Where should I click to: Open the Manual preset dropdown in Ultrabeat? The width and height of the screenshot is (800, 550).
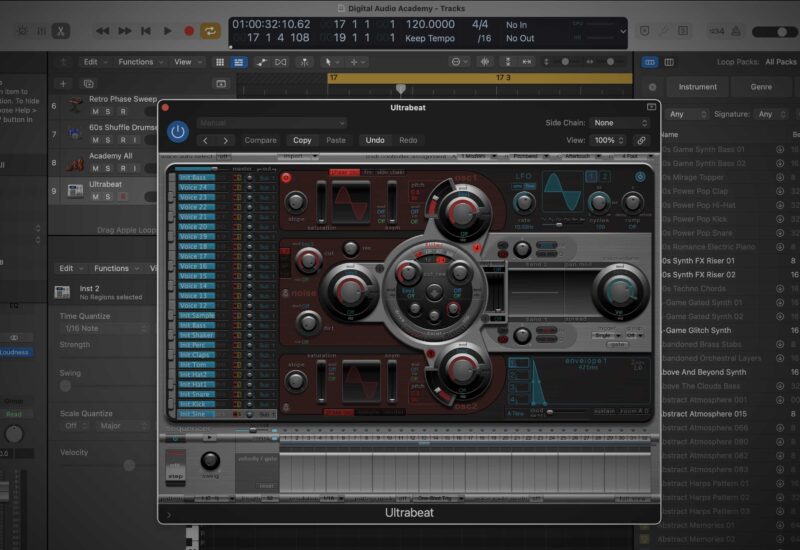click(x=272, y=123)
